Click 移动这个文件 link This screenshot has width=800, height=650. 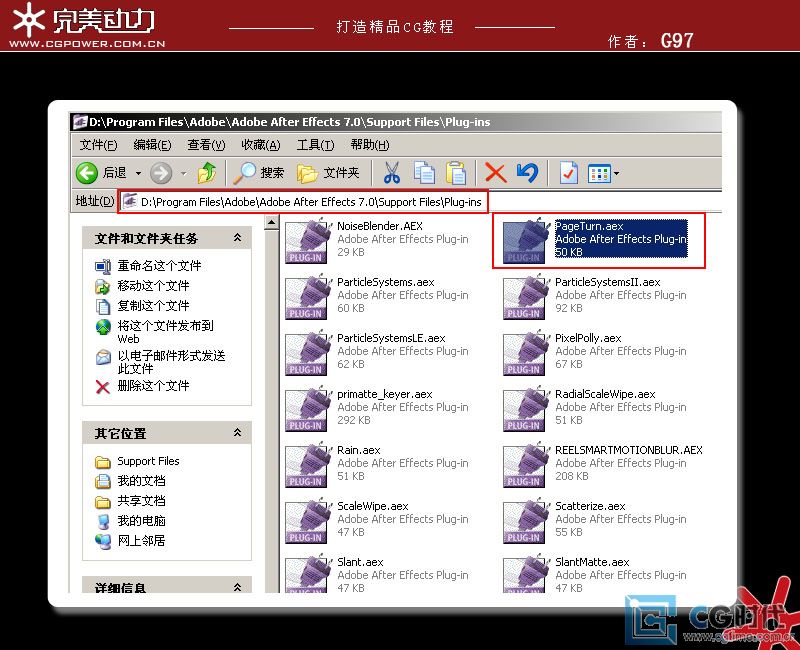[x=153, y=286]
